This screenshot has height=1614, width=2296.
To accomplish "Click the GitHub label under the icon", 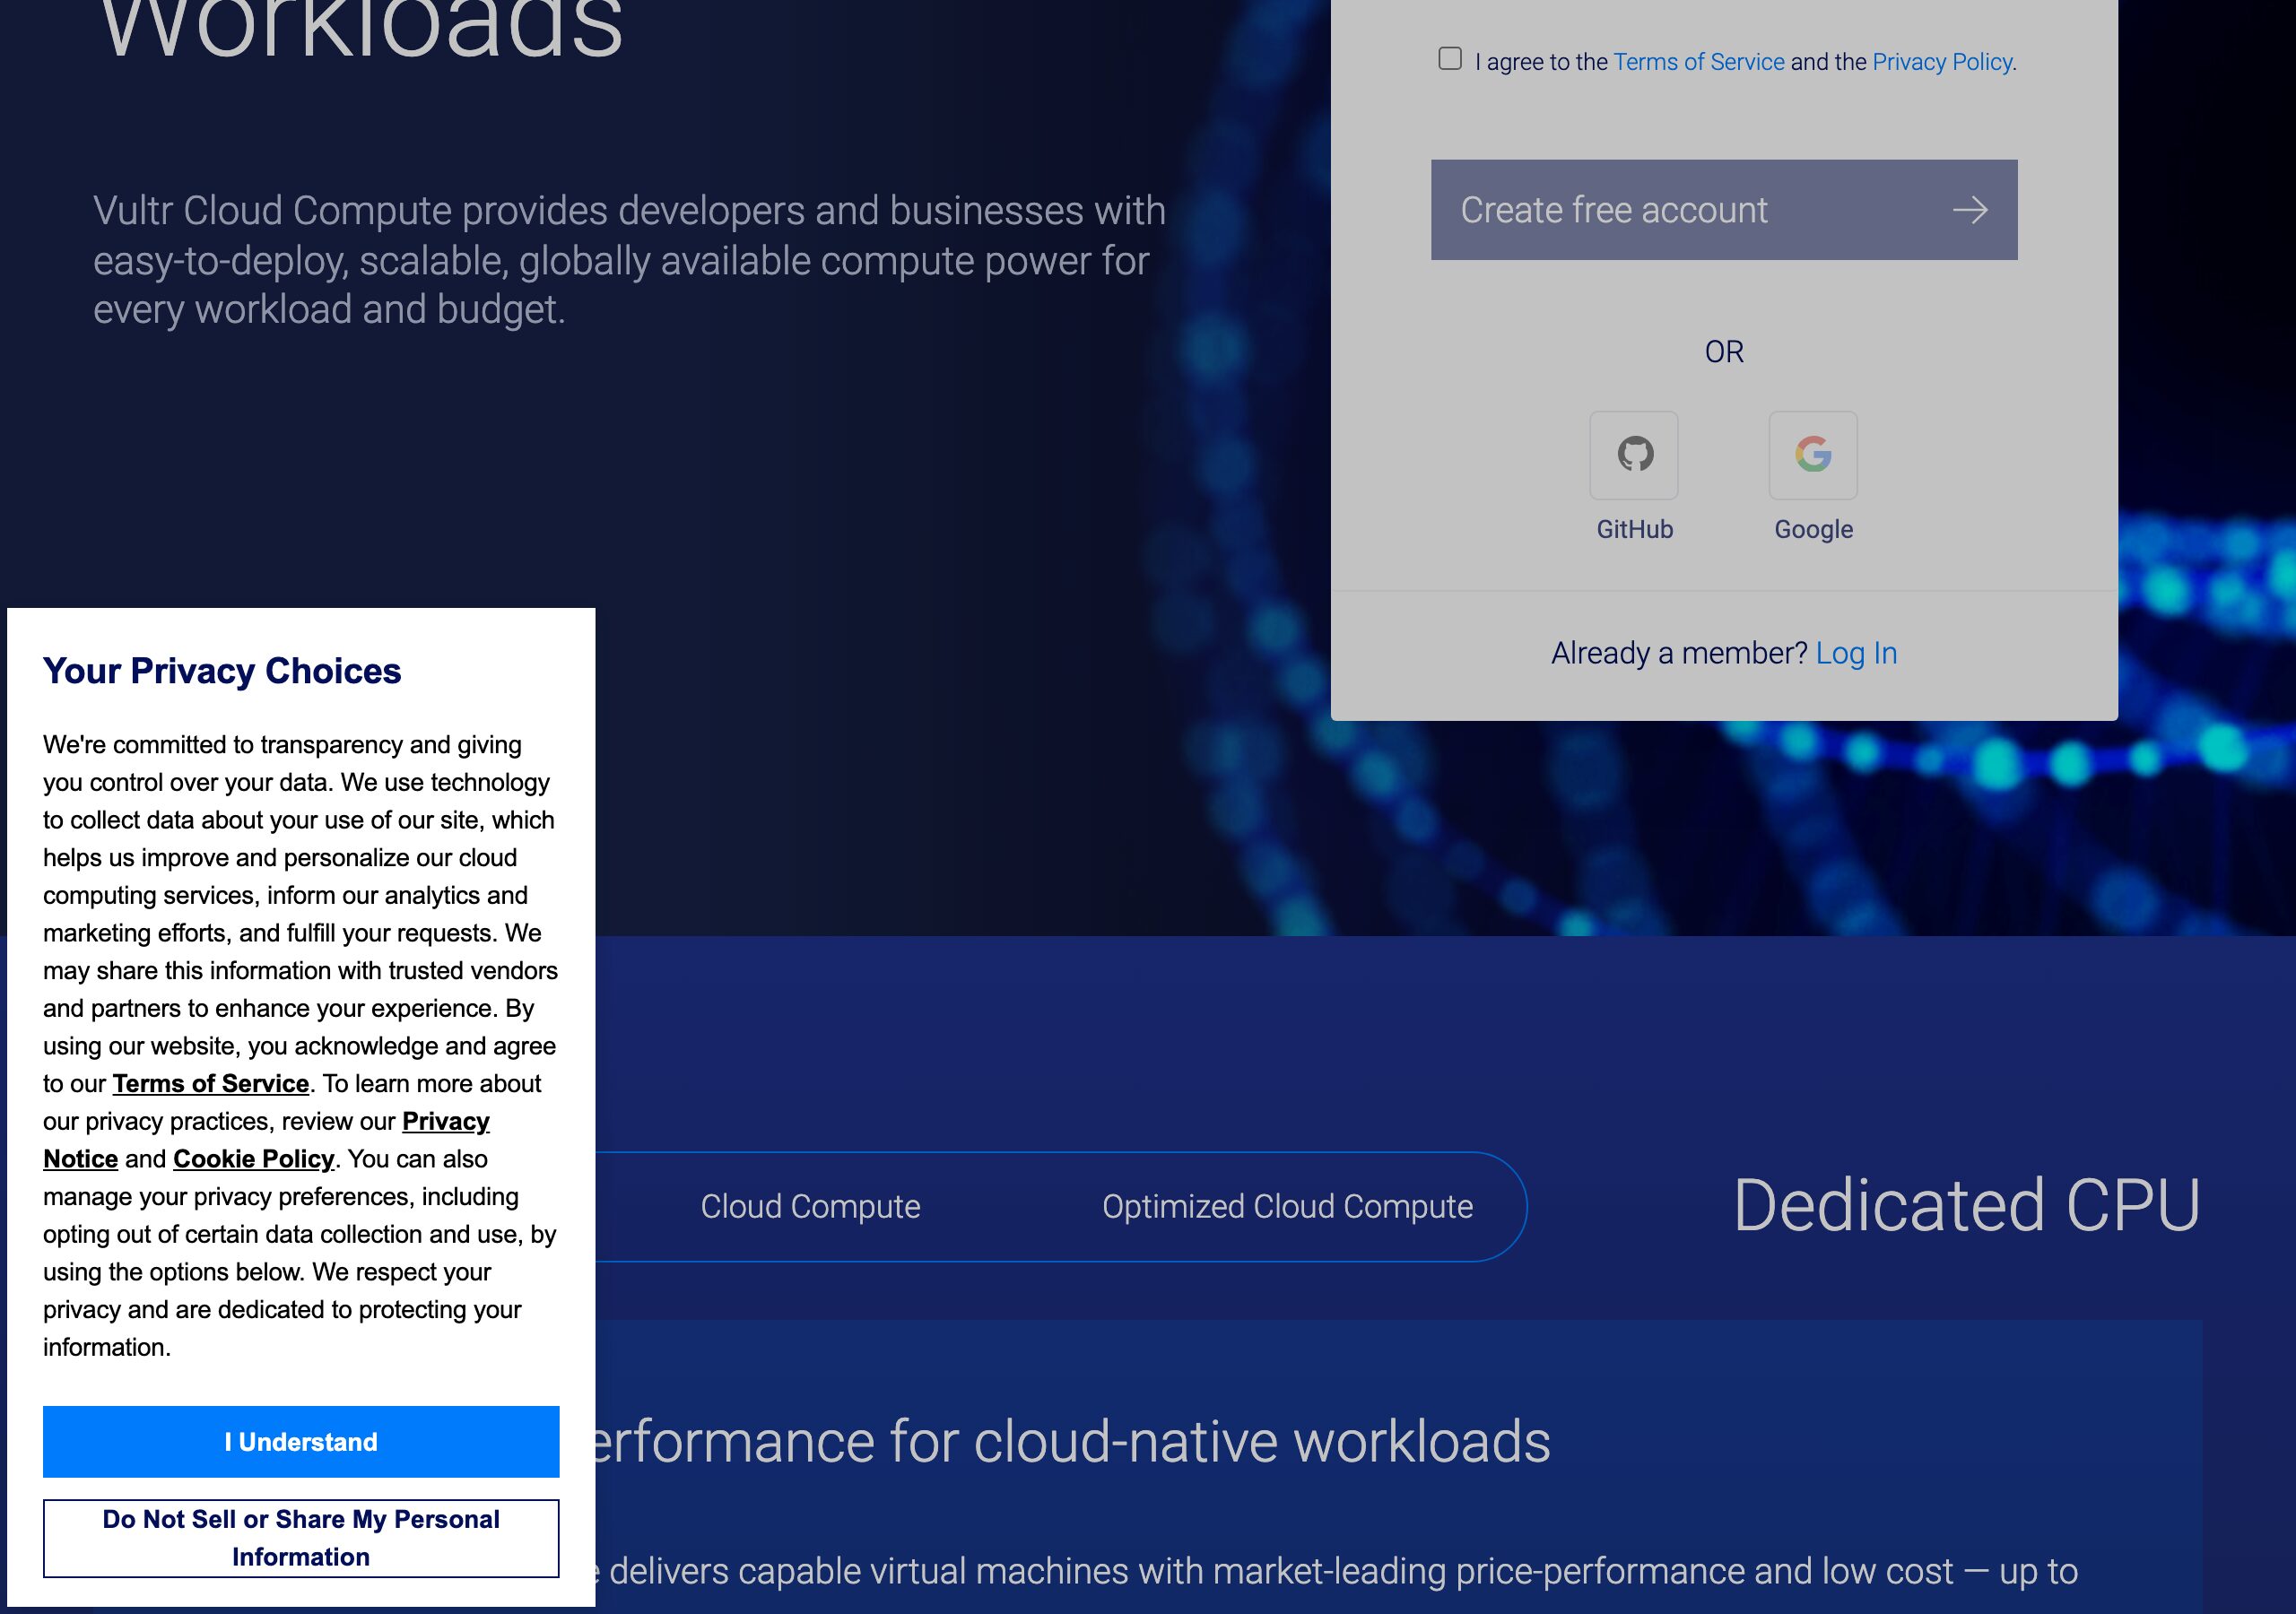I will tap(1634, 529).
